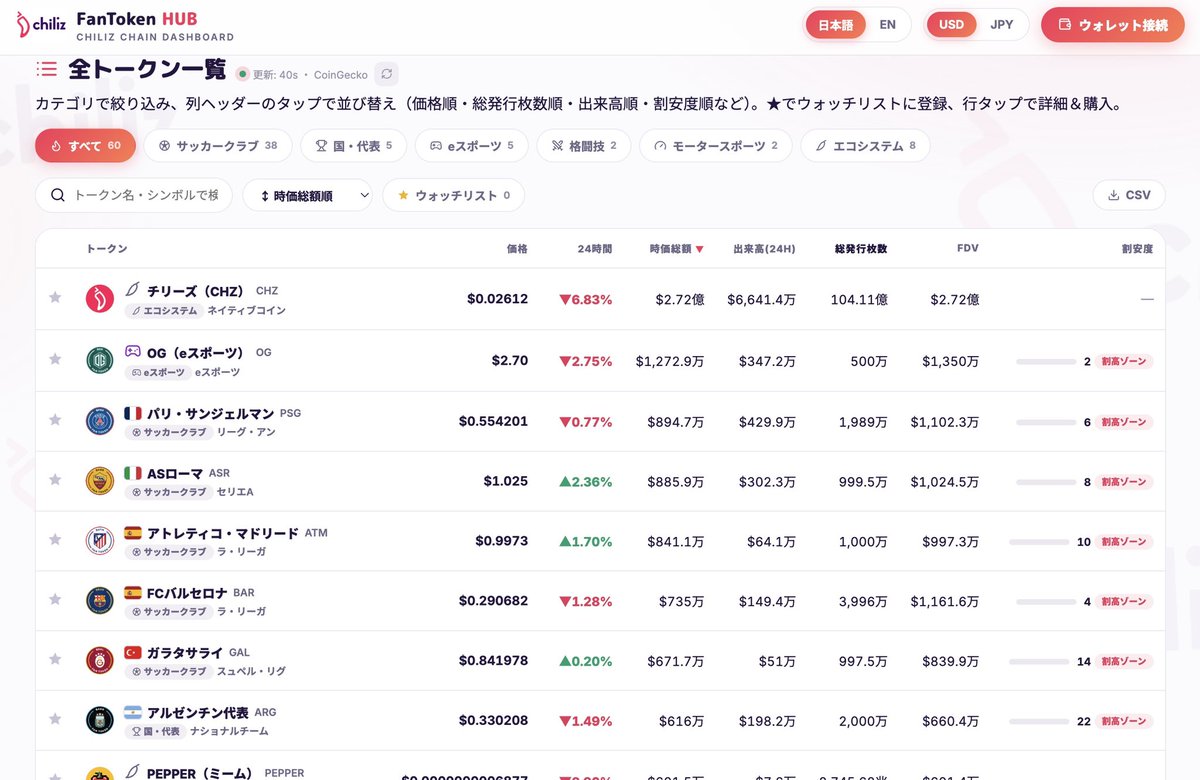Filter by 国・代表 category

pyautogui.click(x=353, y=146)
